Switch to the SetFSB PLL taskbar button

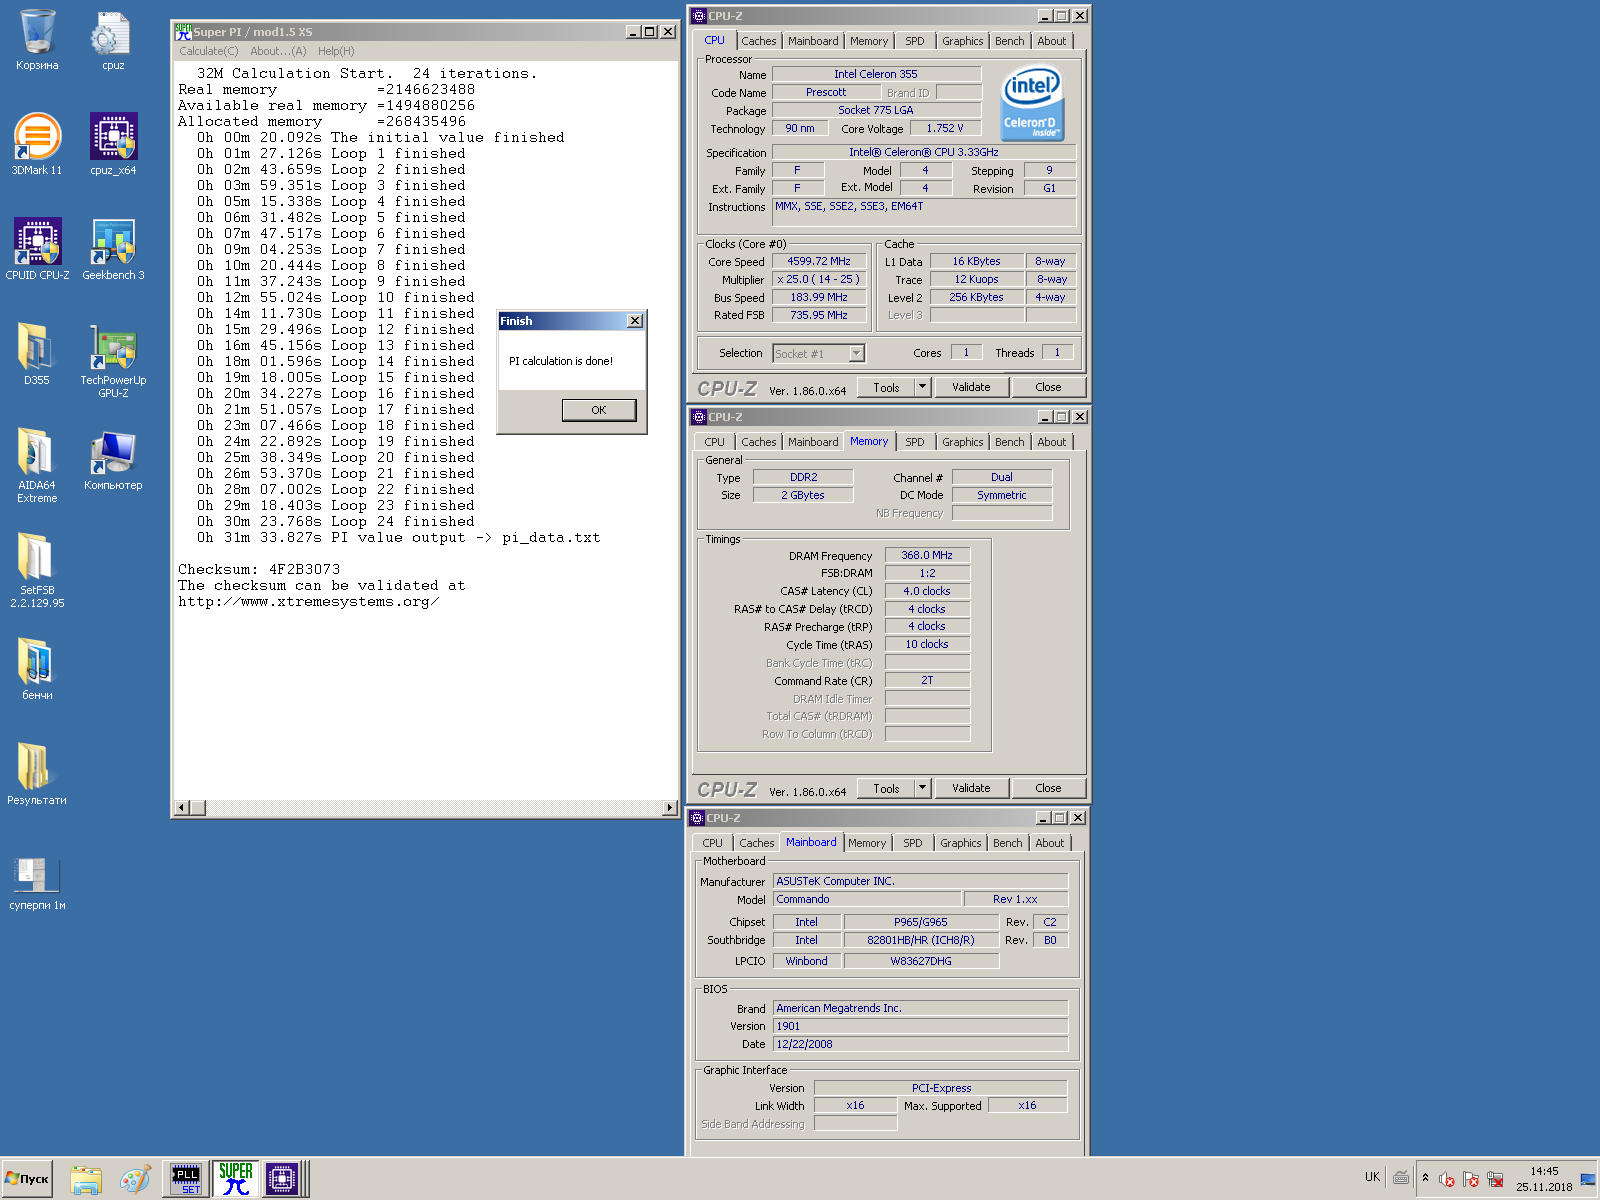click(186, 1179)
